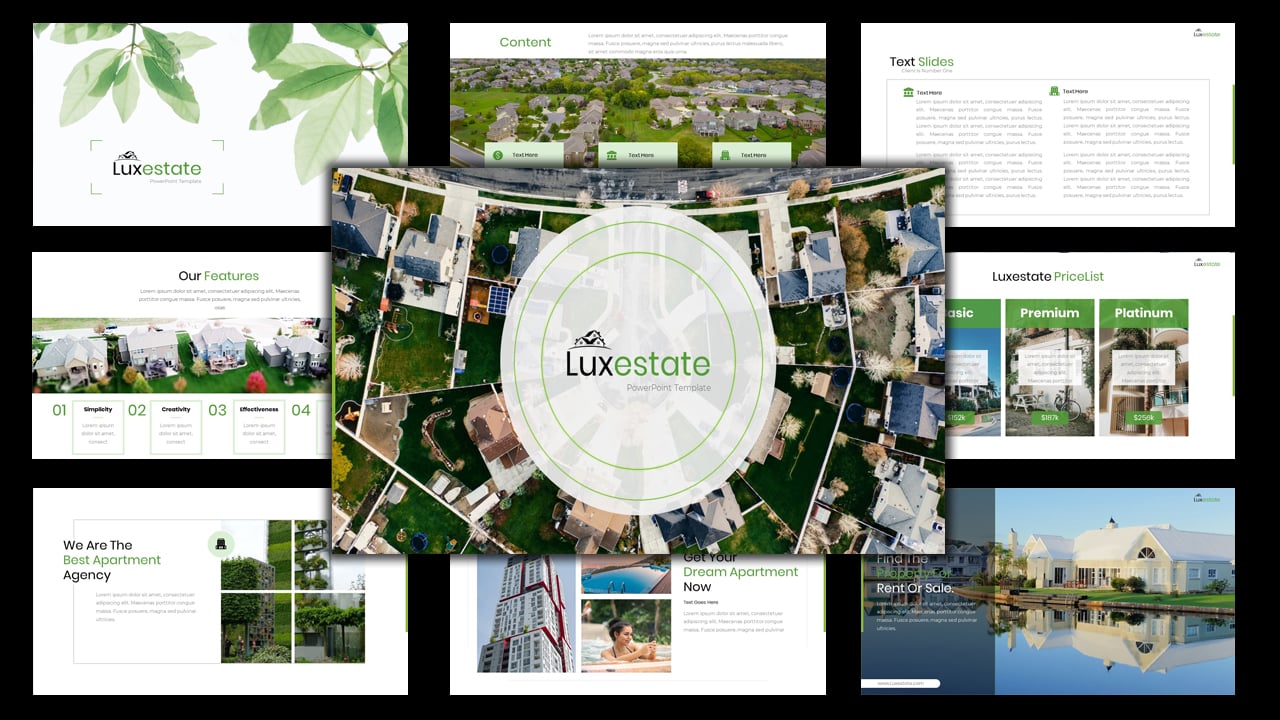
Task: Click the '$250k' price tag
Action: [1144, 418]
